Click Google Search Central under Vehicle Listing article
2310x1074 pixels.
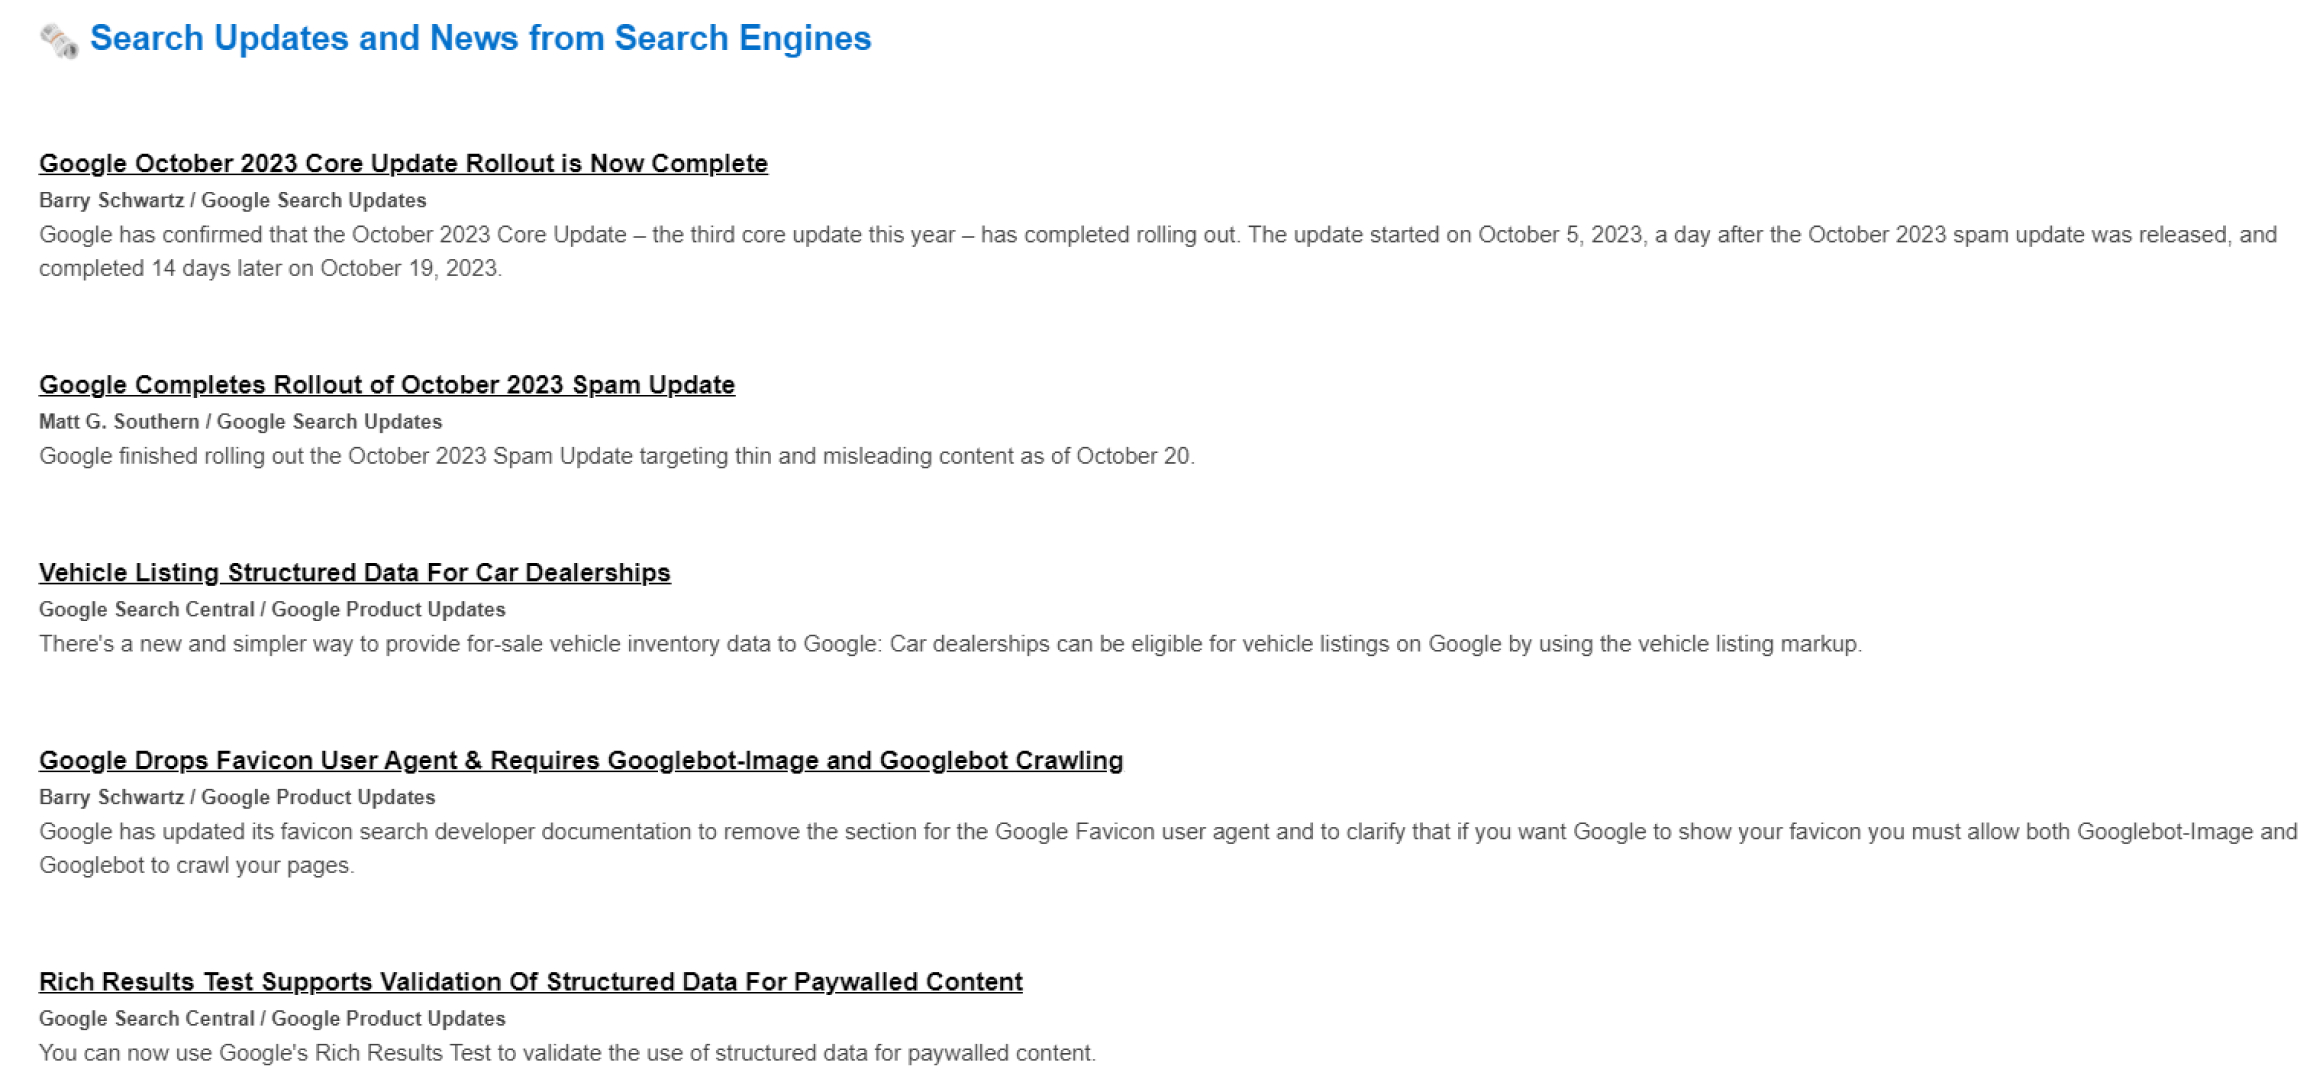tap(147, 609)
